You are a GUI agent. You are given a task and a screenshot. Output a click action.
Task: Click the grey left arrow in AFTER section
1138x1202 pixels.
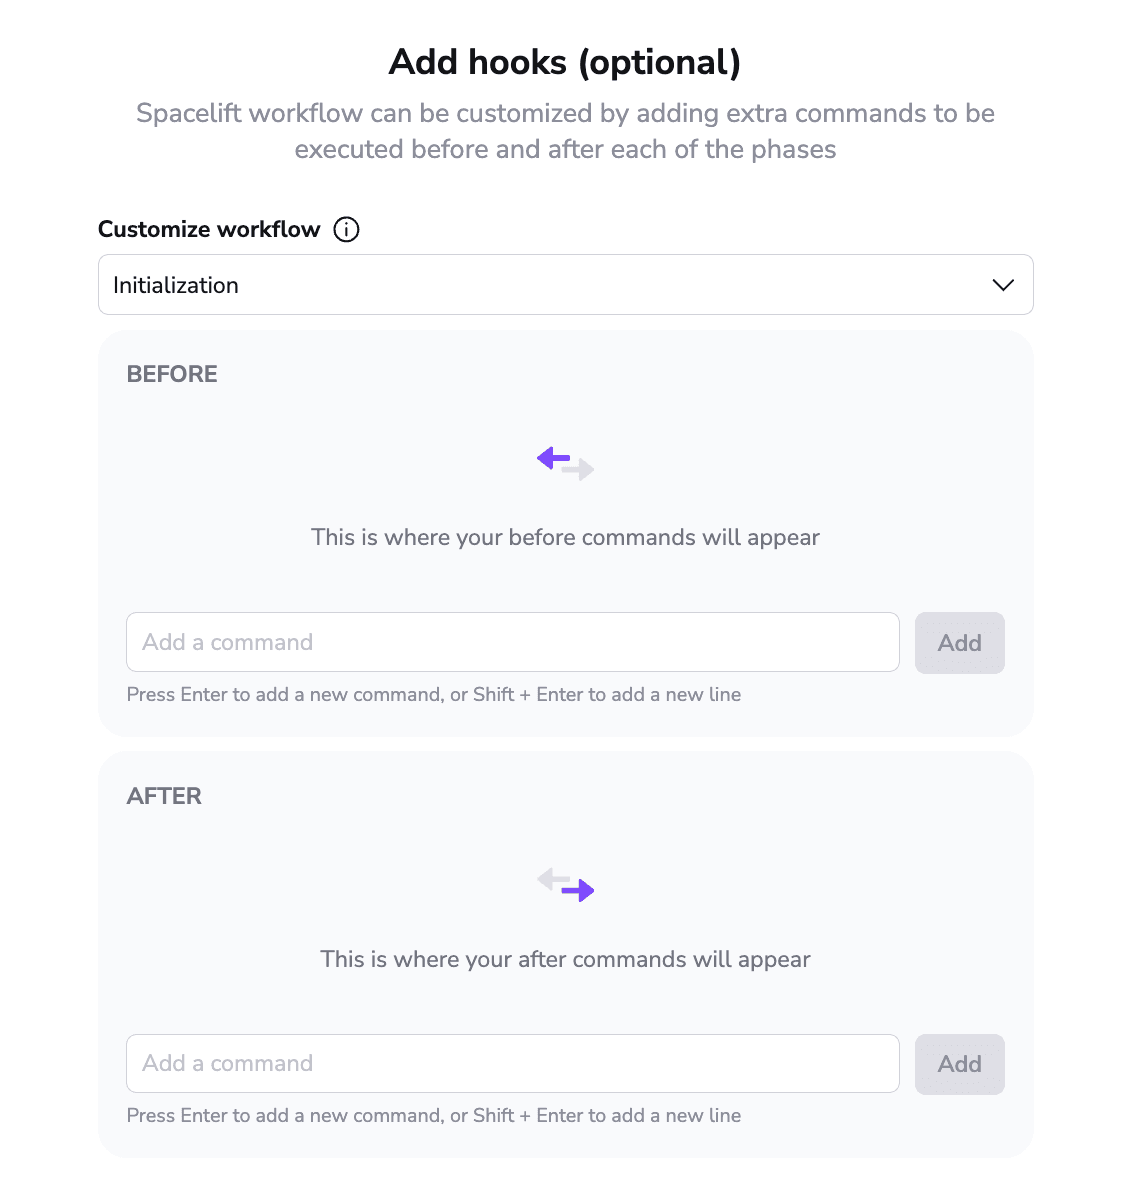click(x=554, y=880)
